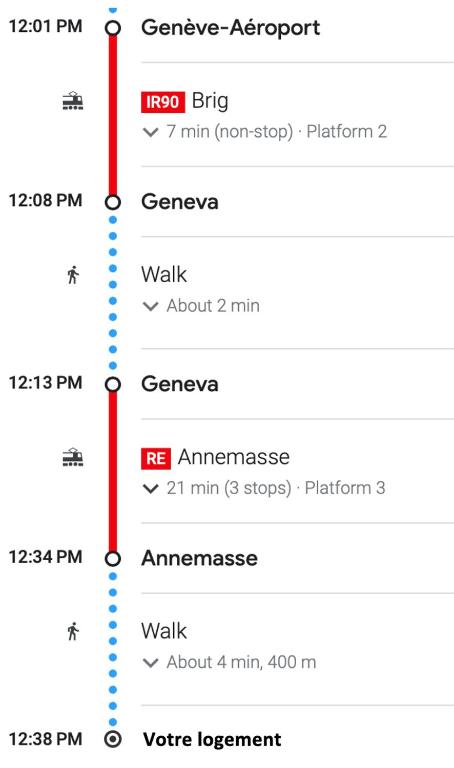Click the Brig train direction label
The image size is (454, 768).
(210, 101)
